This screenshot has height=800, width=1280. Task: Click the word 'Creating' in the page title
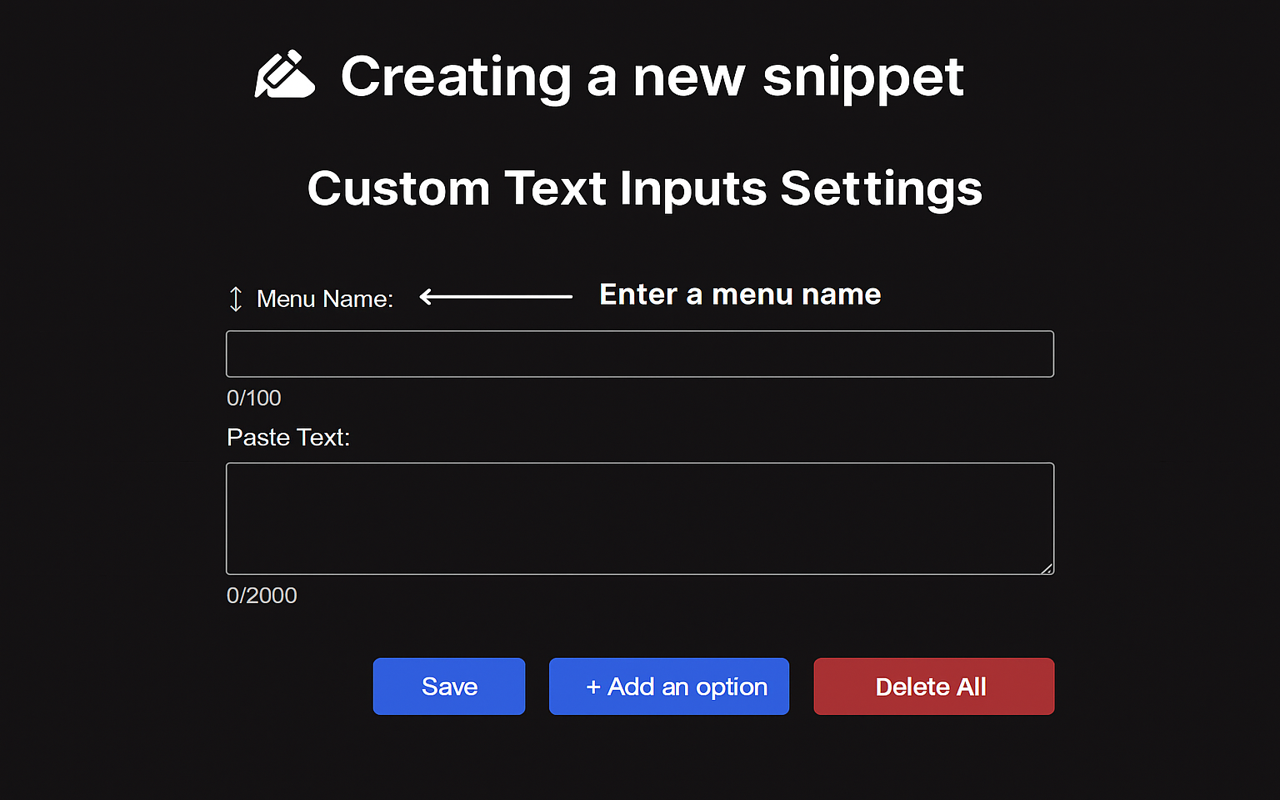457,77
